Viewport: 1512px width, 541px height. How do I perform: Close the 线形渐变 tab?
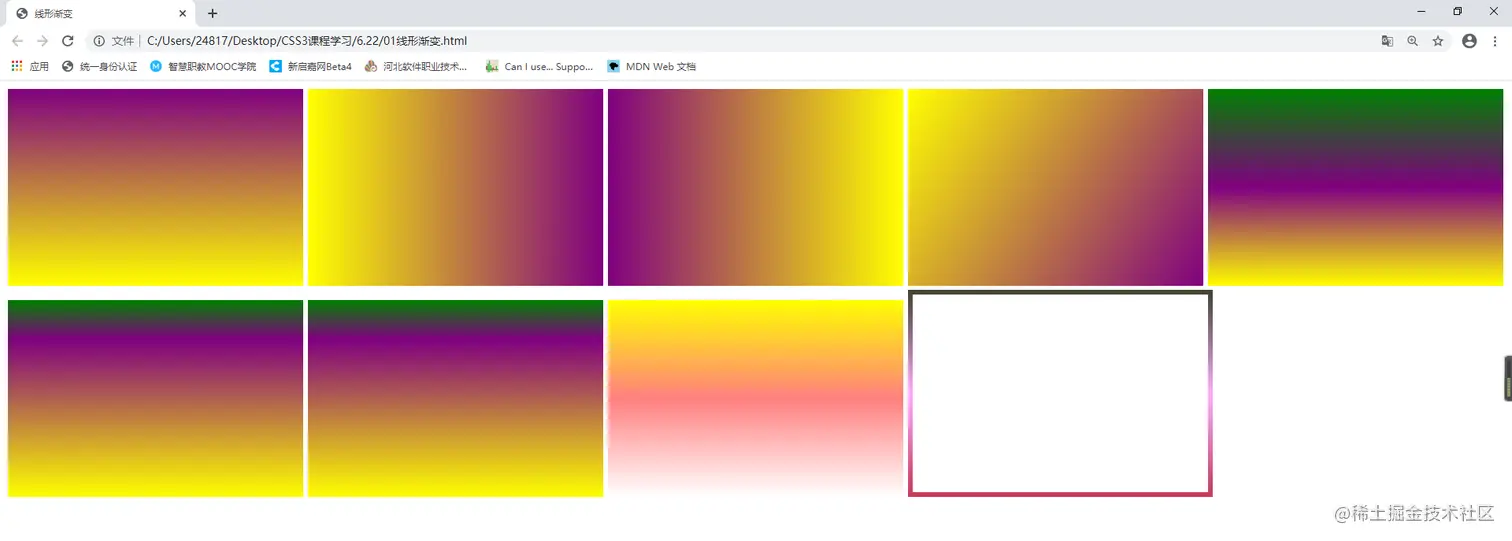183,14
